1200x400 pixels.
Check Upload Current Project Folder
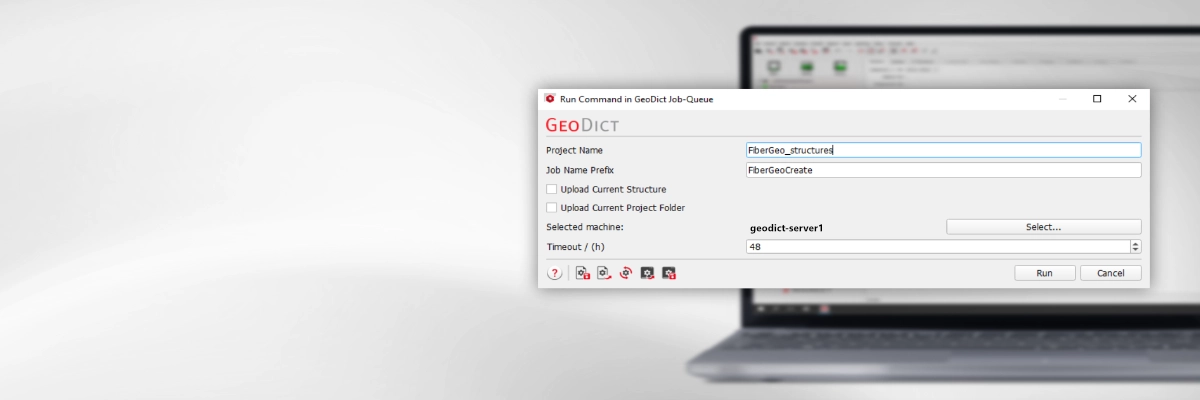pos(551,208)
